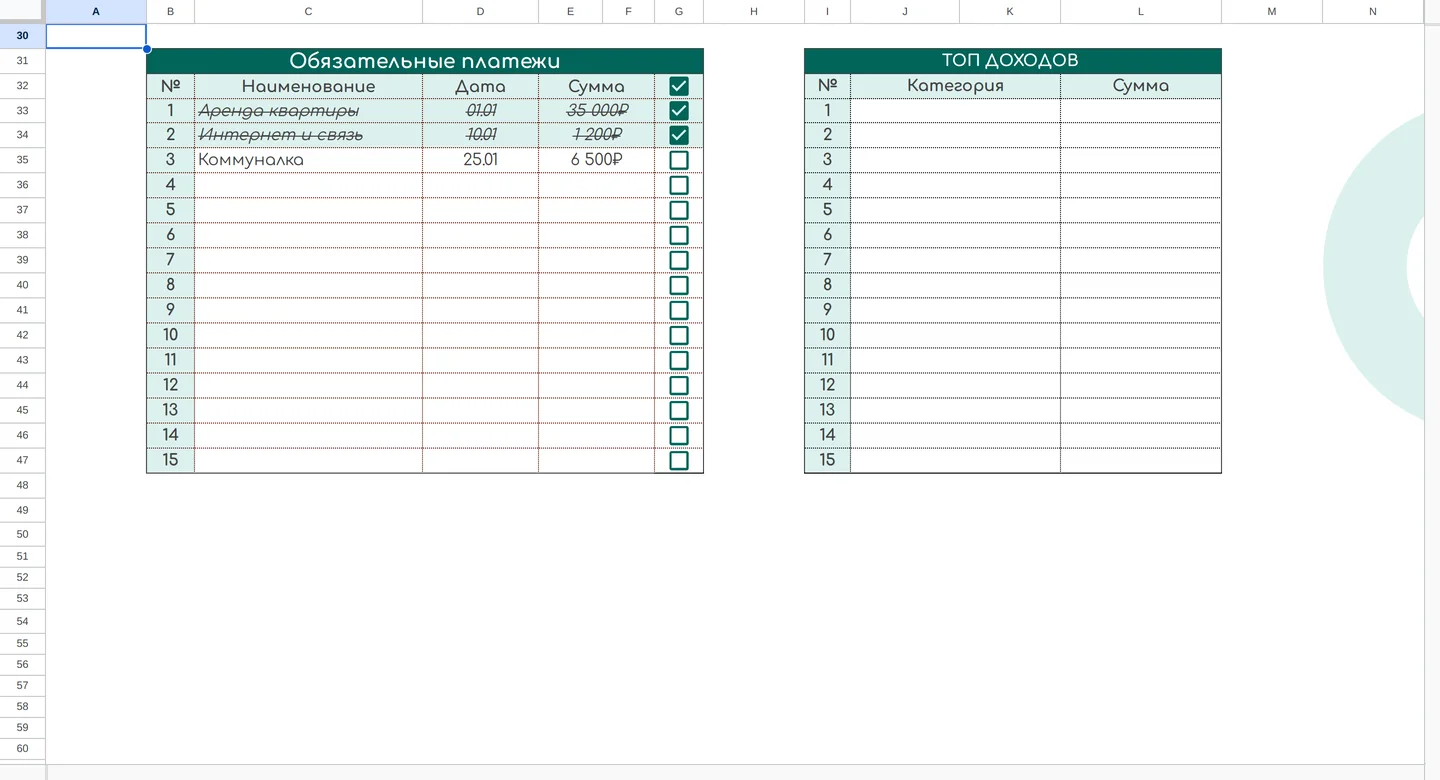The width and height of the screenshot is (1440, 780).
Task: Select the struck-through 35 000₽ amount cell
Action: [x=596, y=110]
